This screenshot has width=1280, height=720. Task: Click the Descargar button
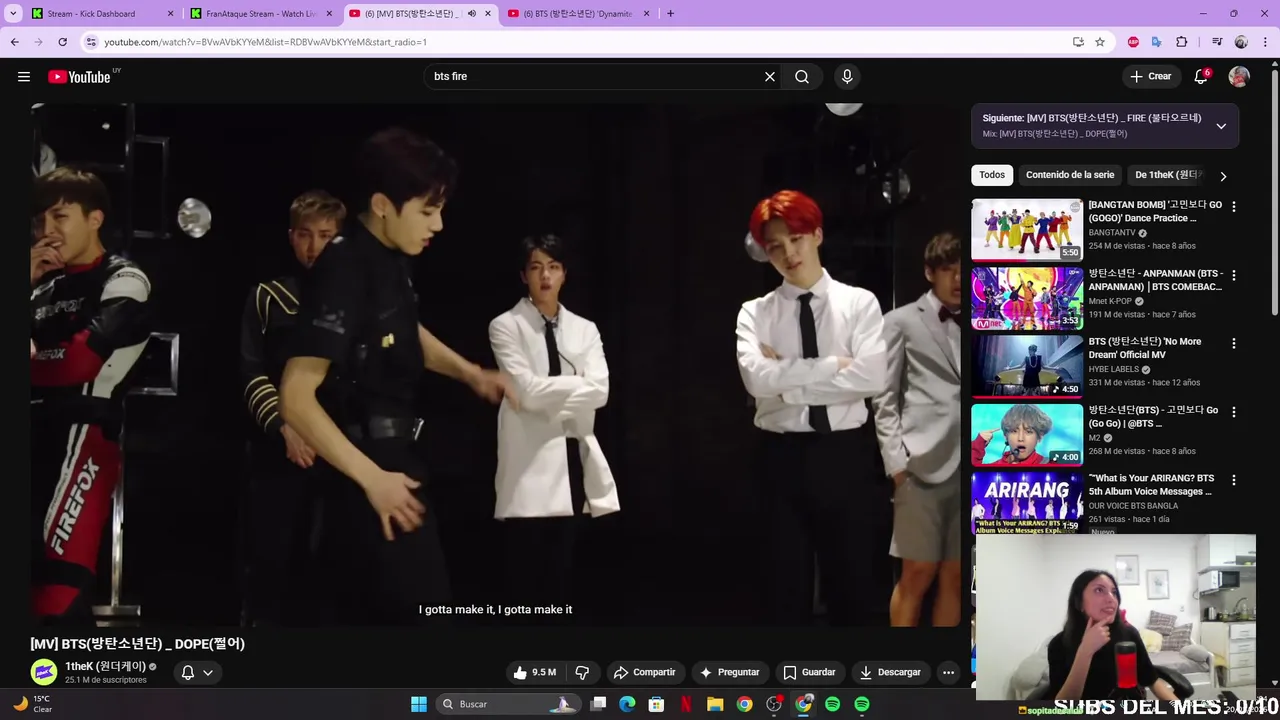[x=890, y=672]
